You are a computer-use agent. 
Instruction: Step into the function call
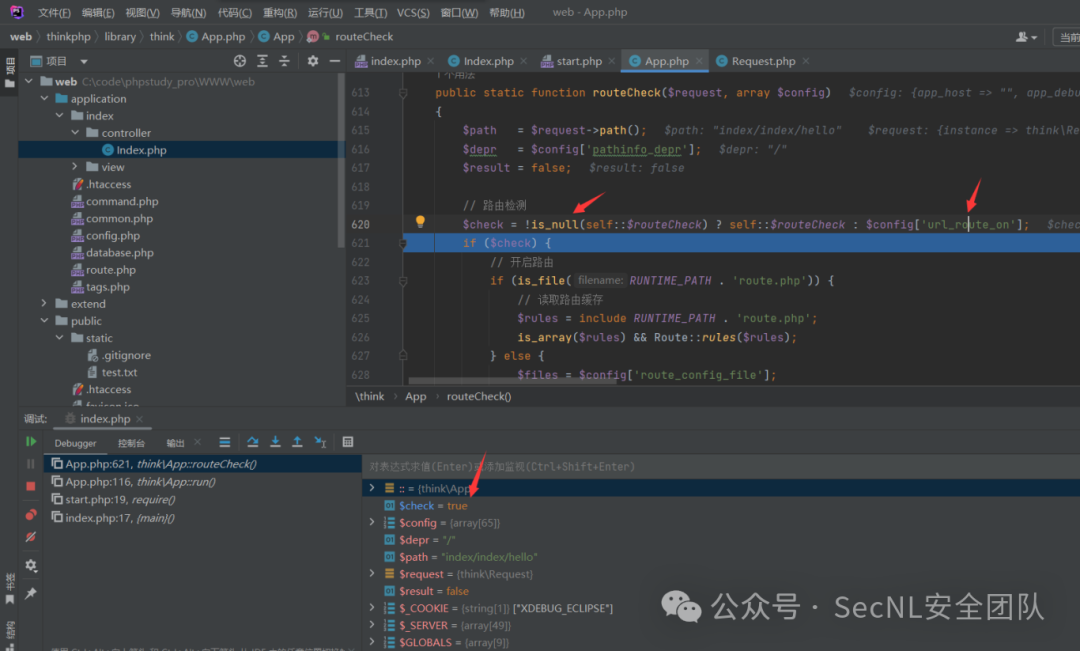(275, 442)
